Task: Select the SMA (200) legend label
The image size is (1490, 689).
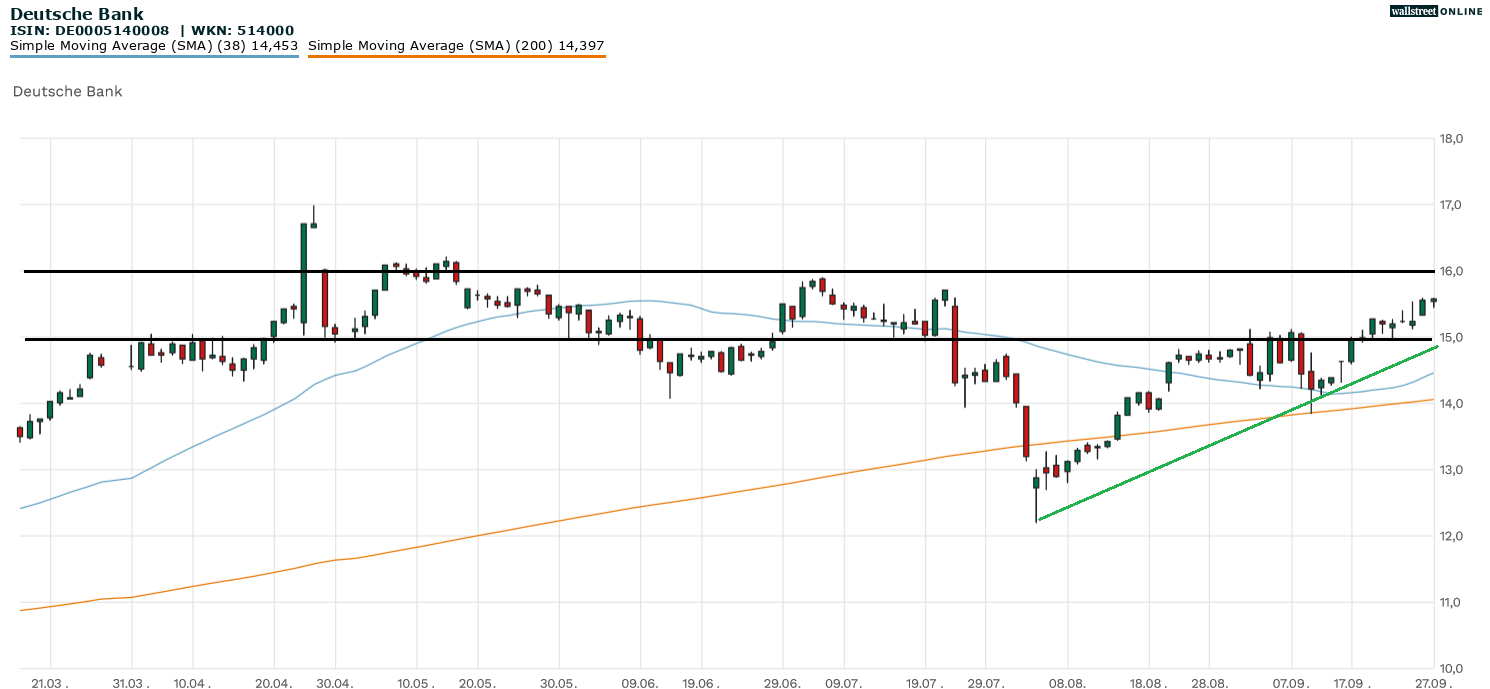Action: 456,46
